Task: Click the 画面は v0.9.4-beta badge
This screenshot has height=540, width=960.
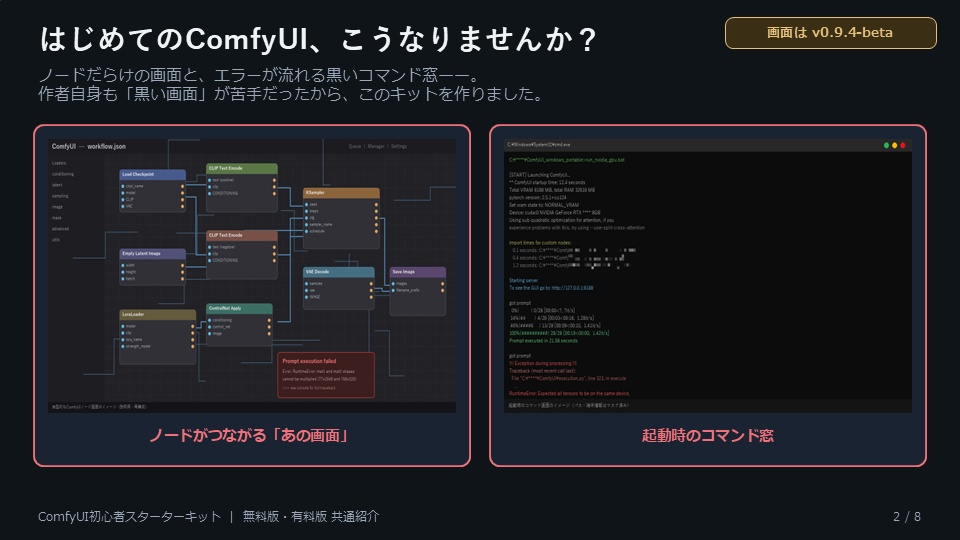Action: [x=830, y=33]
